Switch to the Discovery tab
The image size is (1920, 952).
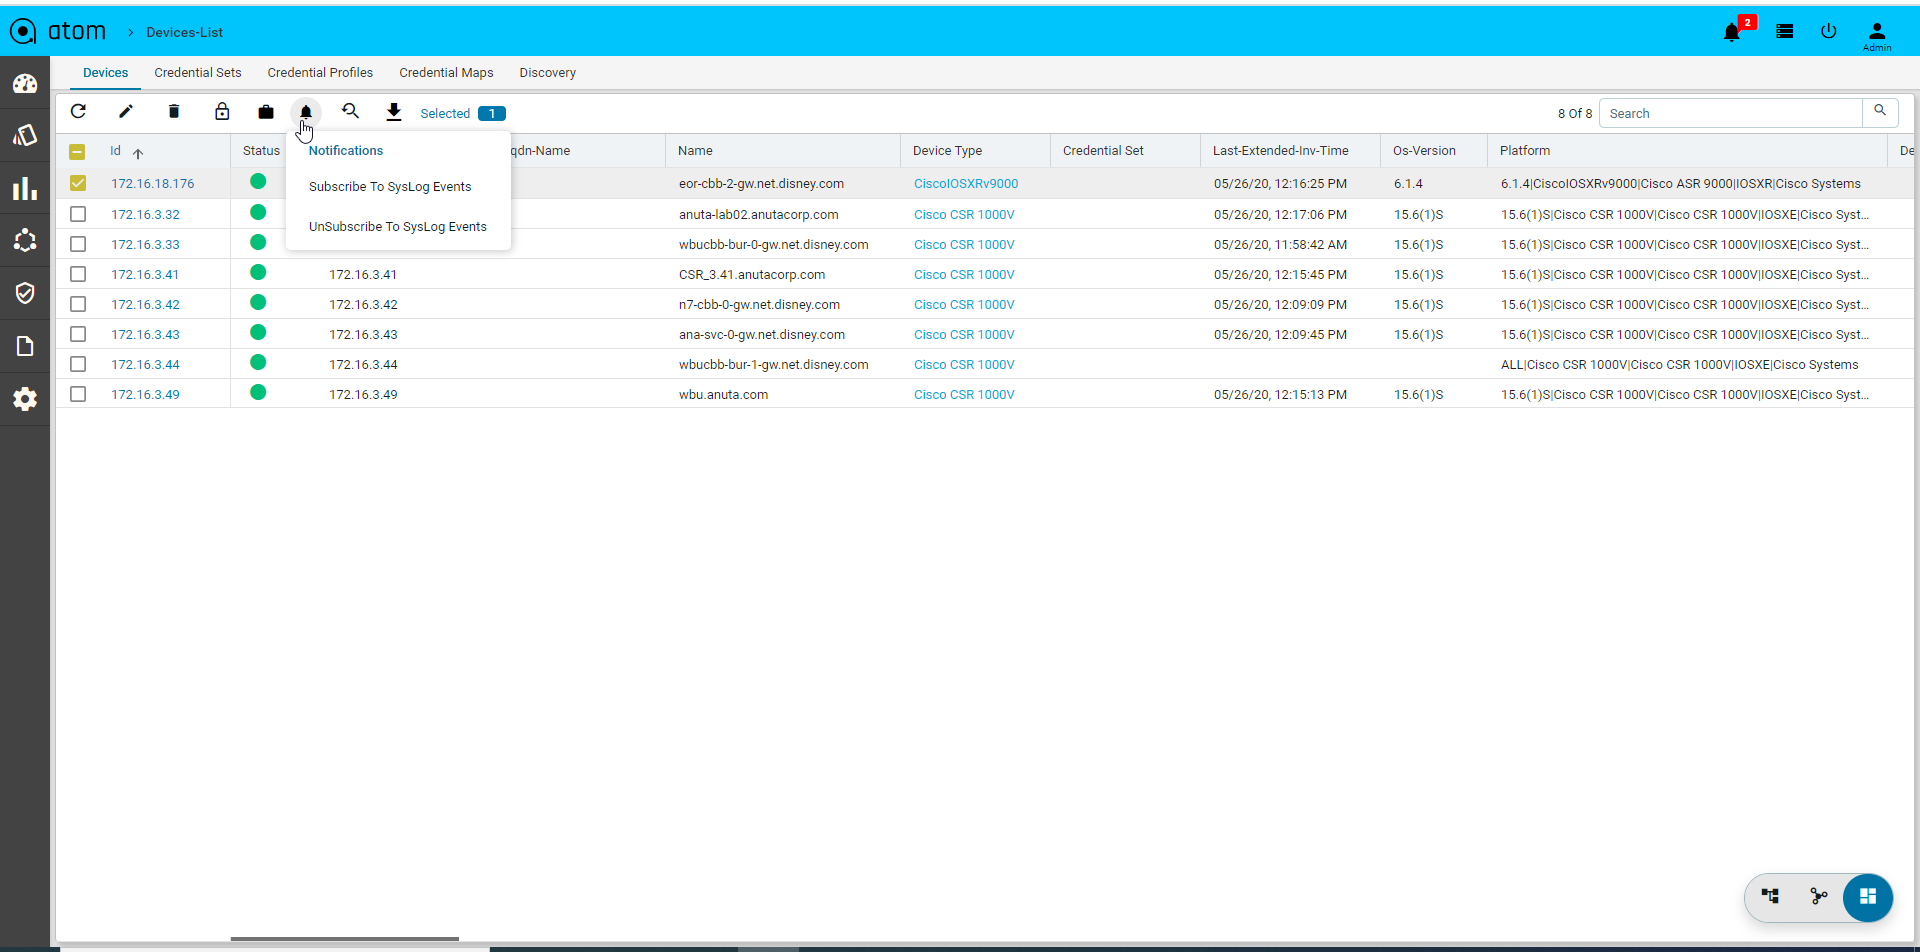coord(547,73)
